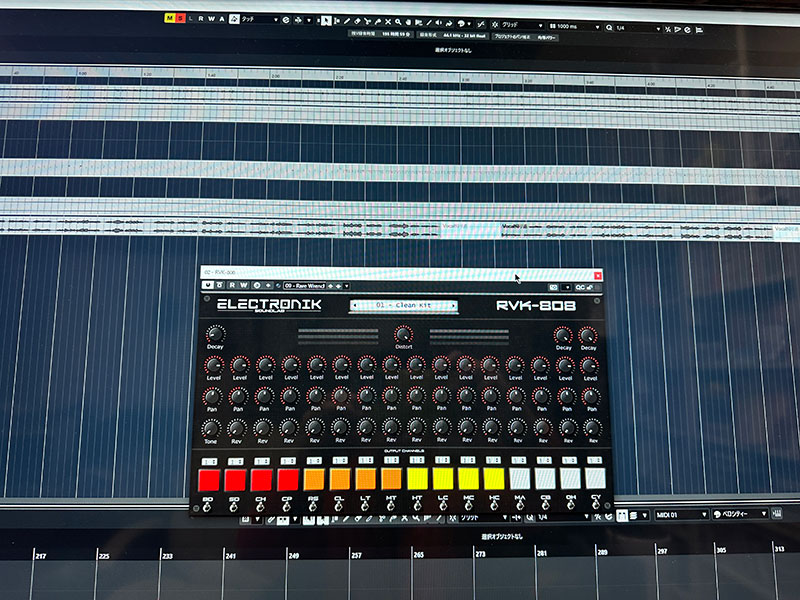
Task: Toggle the R read automation in top toolbar
Action: (x=201, y=19)
